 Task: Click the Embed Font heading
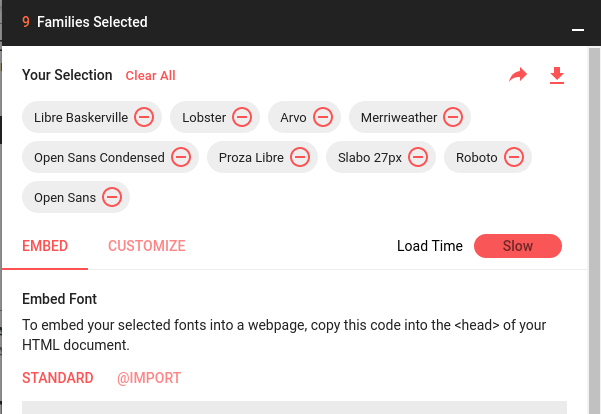click(x=59, y=299)
